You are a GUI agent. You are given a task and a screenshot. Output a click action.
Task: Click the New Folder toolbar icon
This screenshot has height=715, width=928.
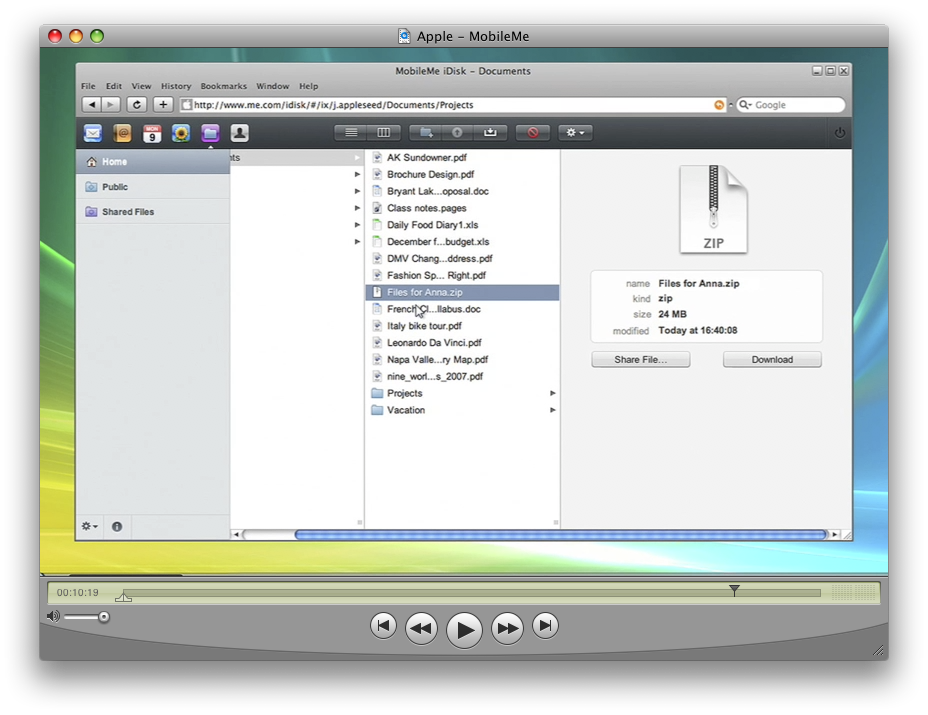[426, 133]
